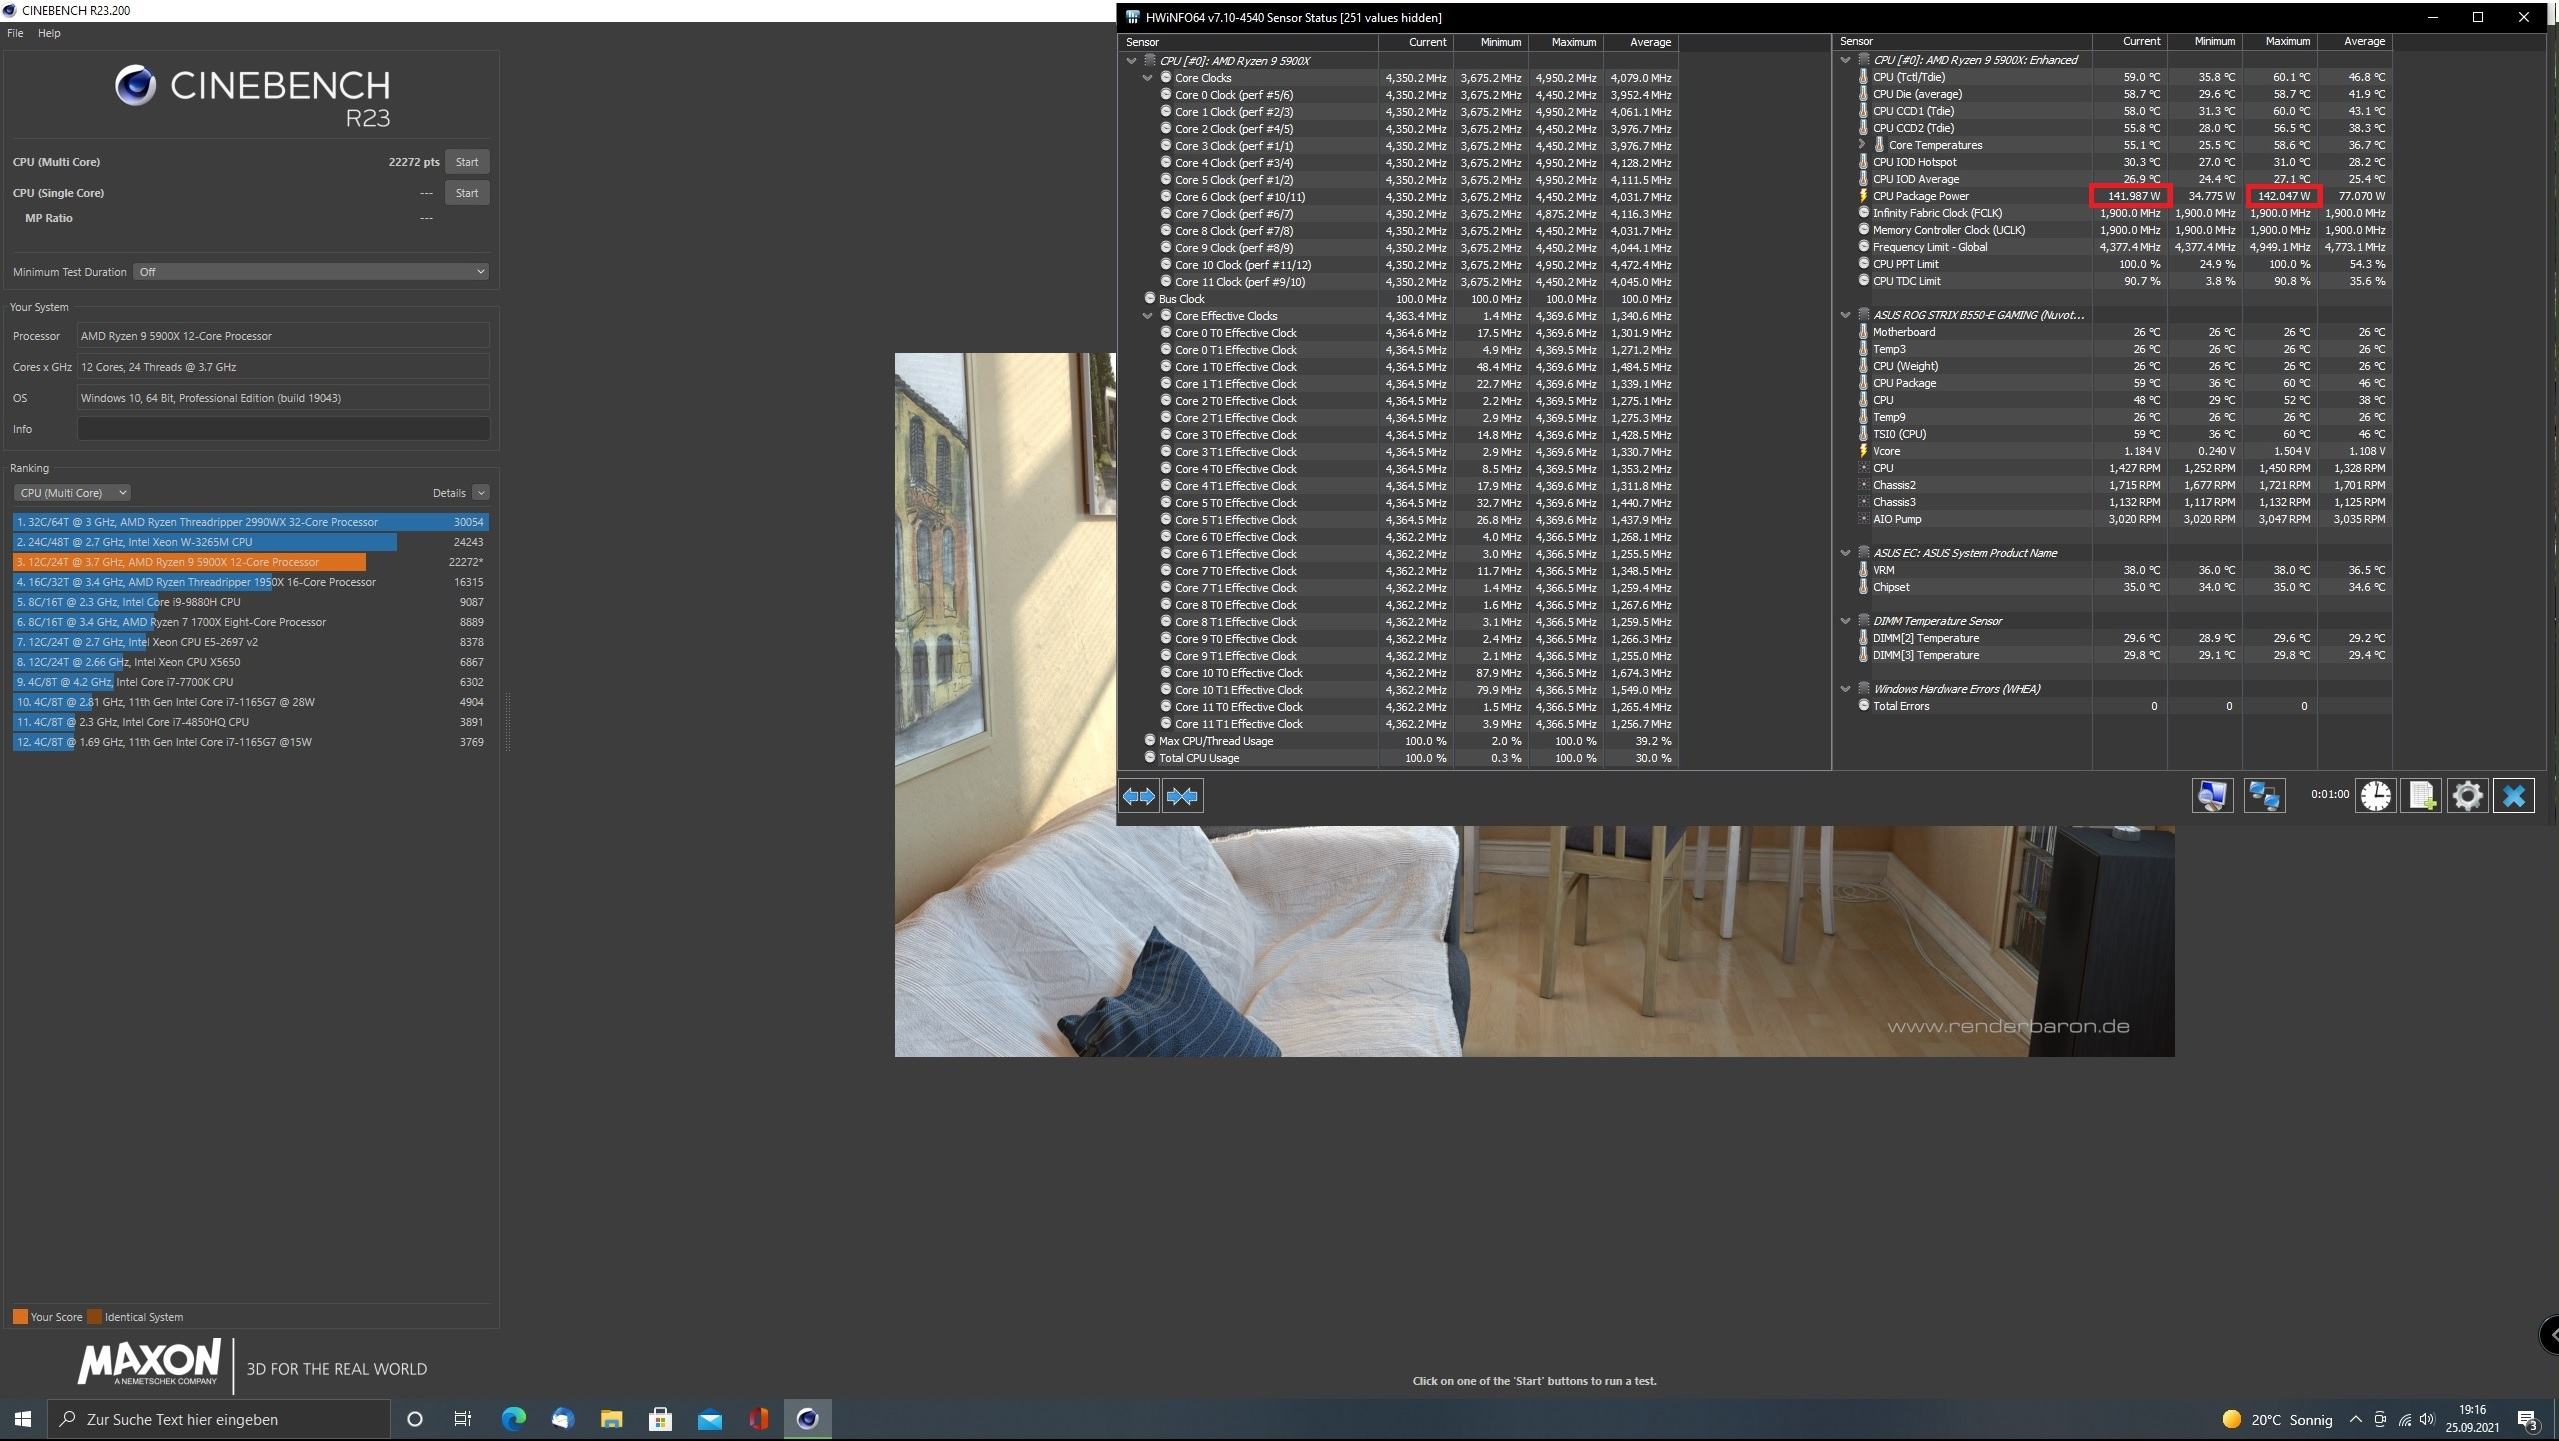Select Core i9-9880H ranking row
Image resolution: width=2559 pixels, height=1441 pixels.
pyautogui.click(x=250, y=602)
